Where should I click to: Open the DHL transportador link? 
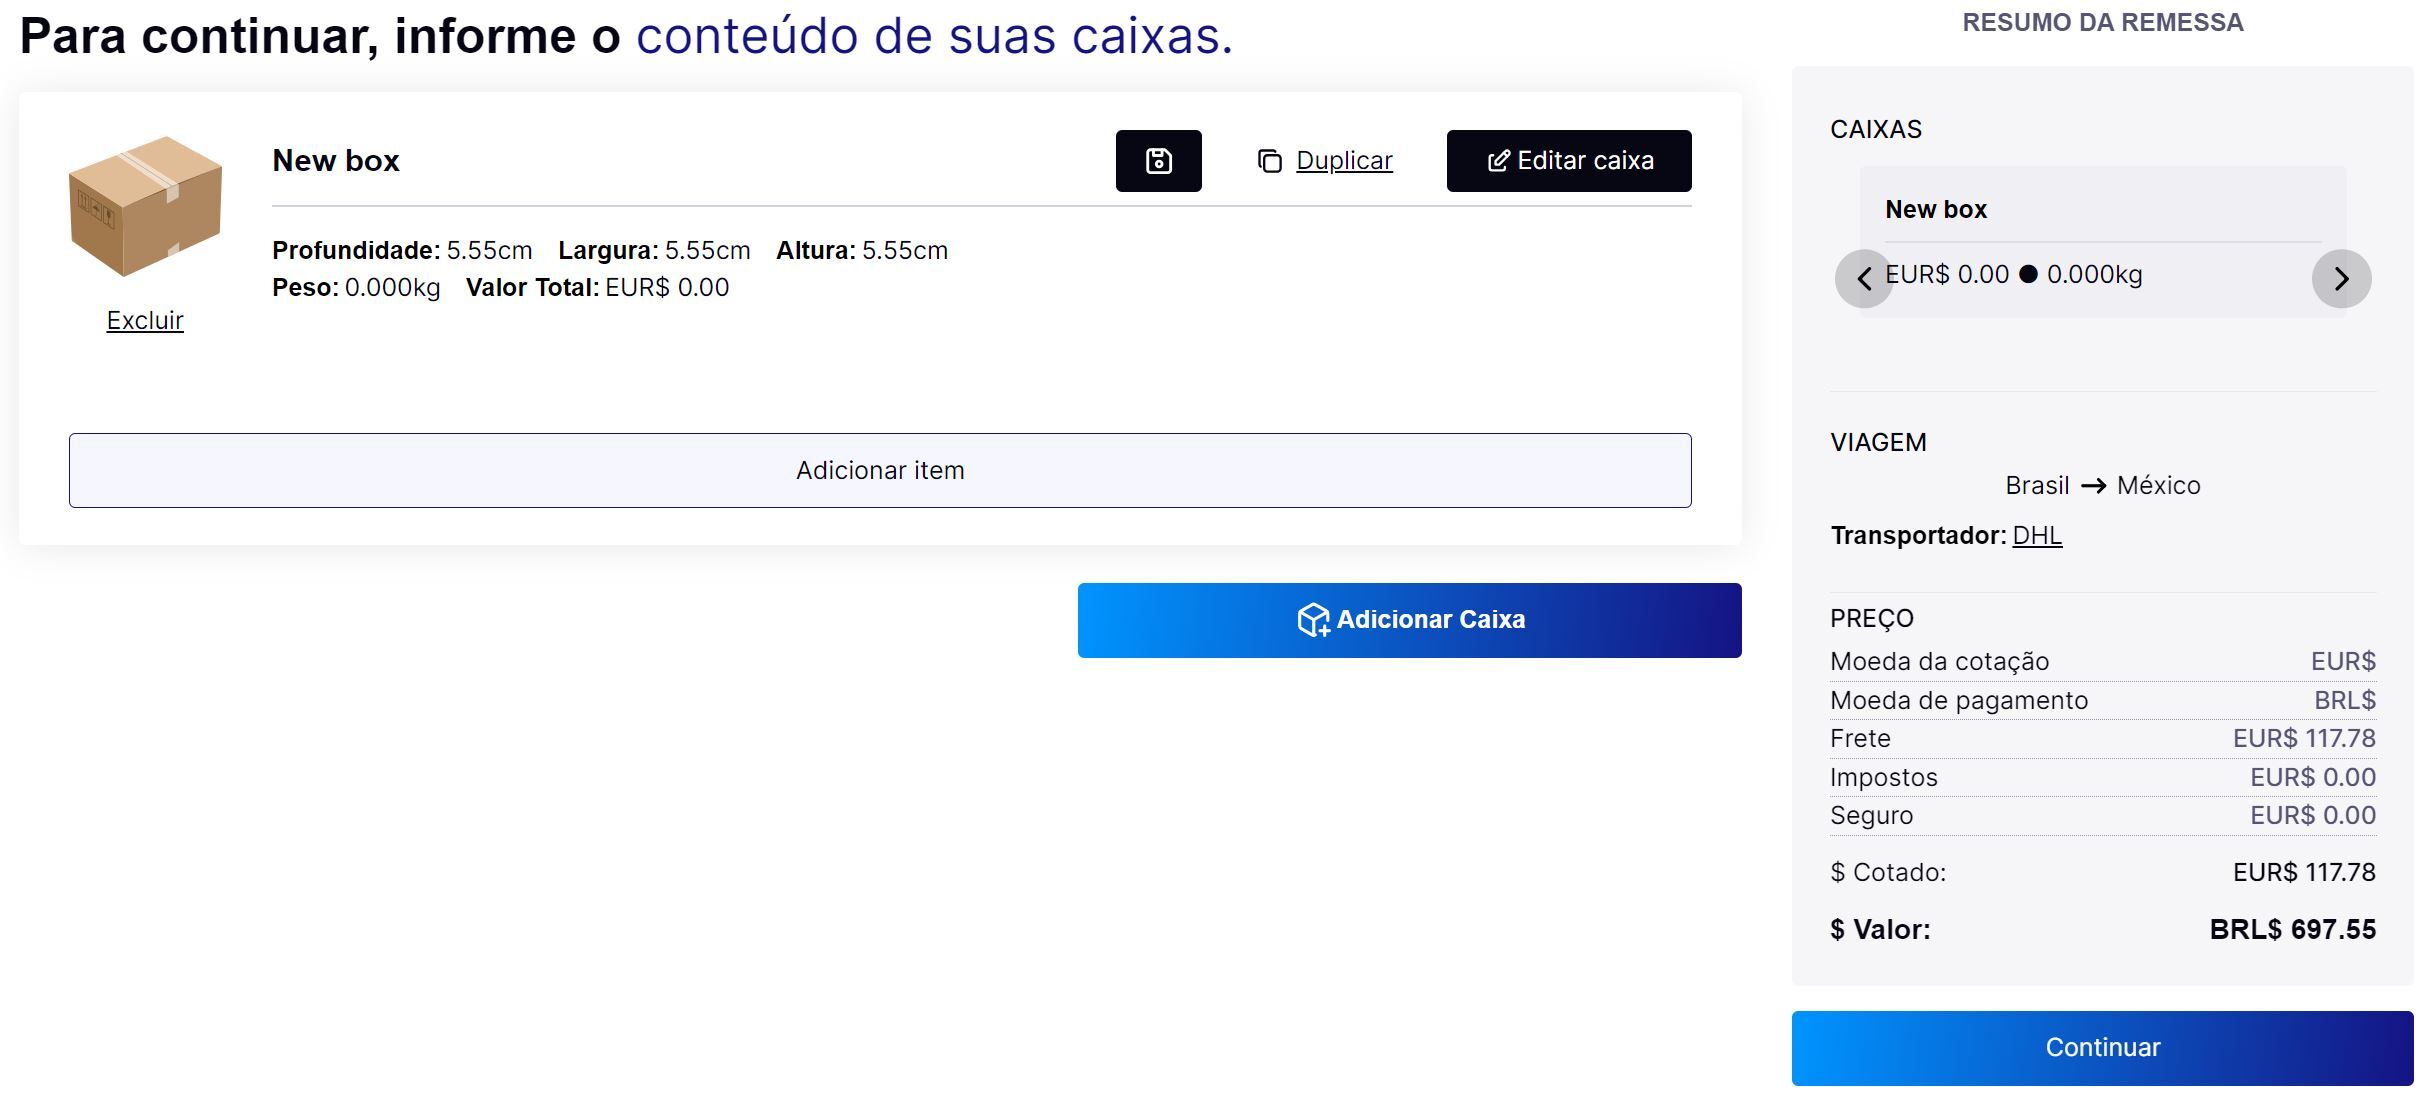click(2037, 536)
